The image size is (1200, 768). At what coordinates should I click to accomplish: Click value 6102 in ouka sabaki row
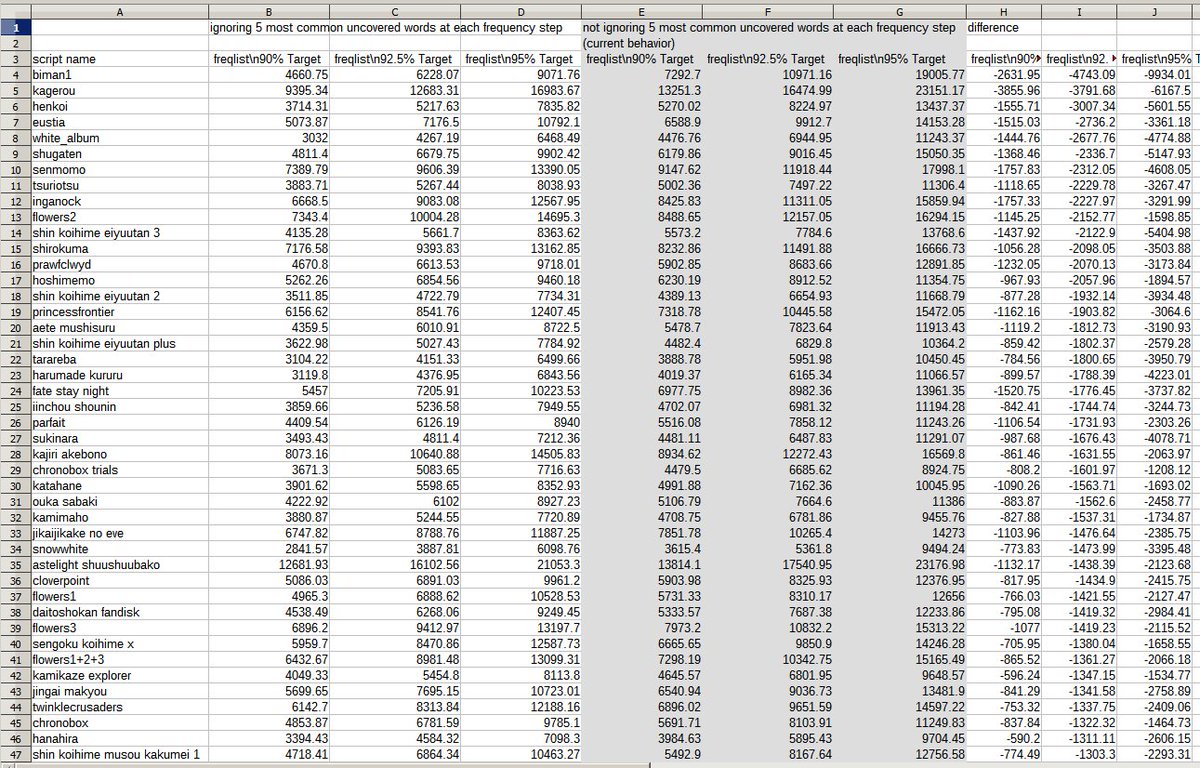(396, 502)
